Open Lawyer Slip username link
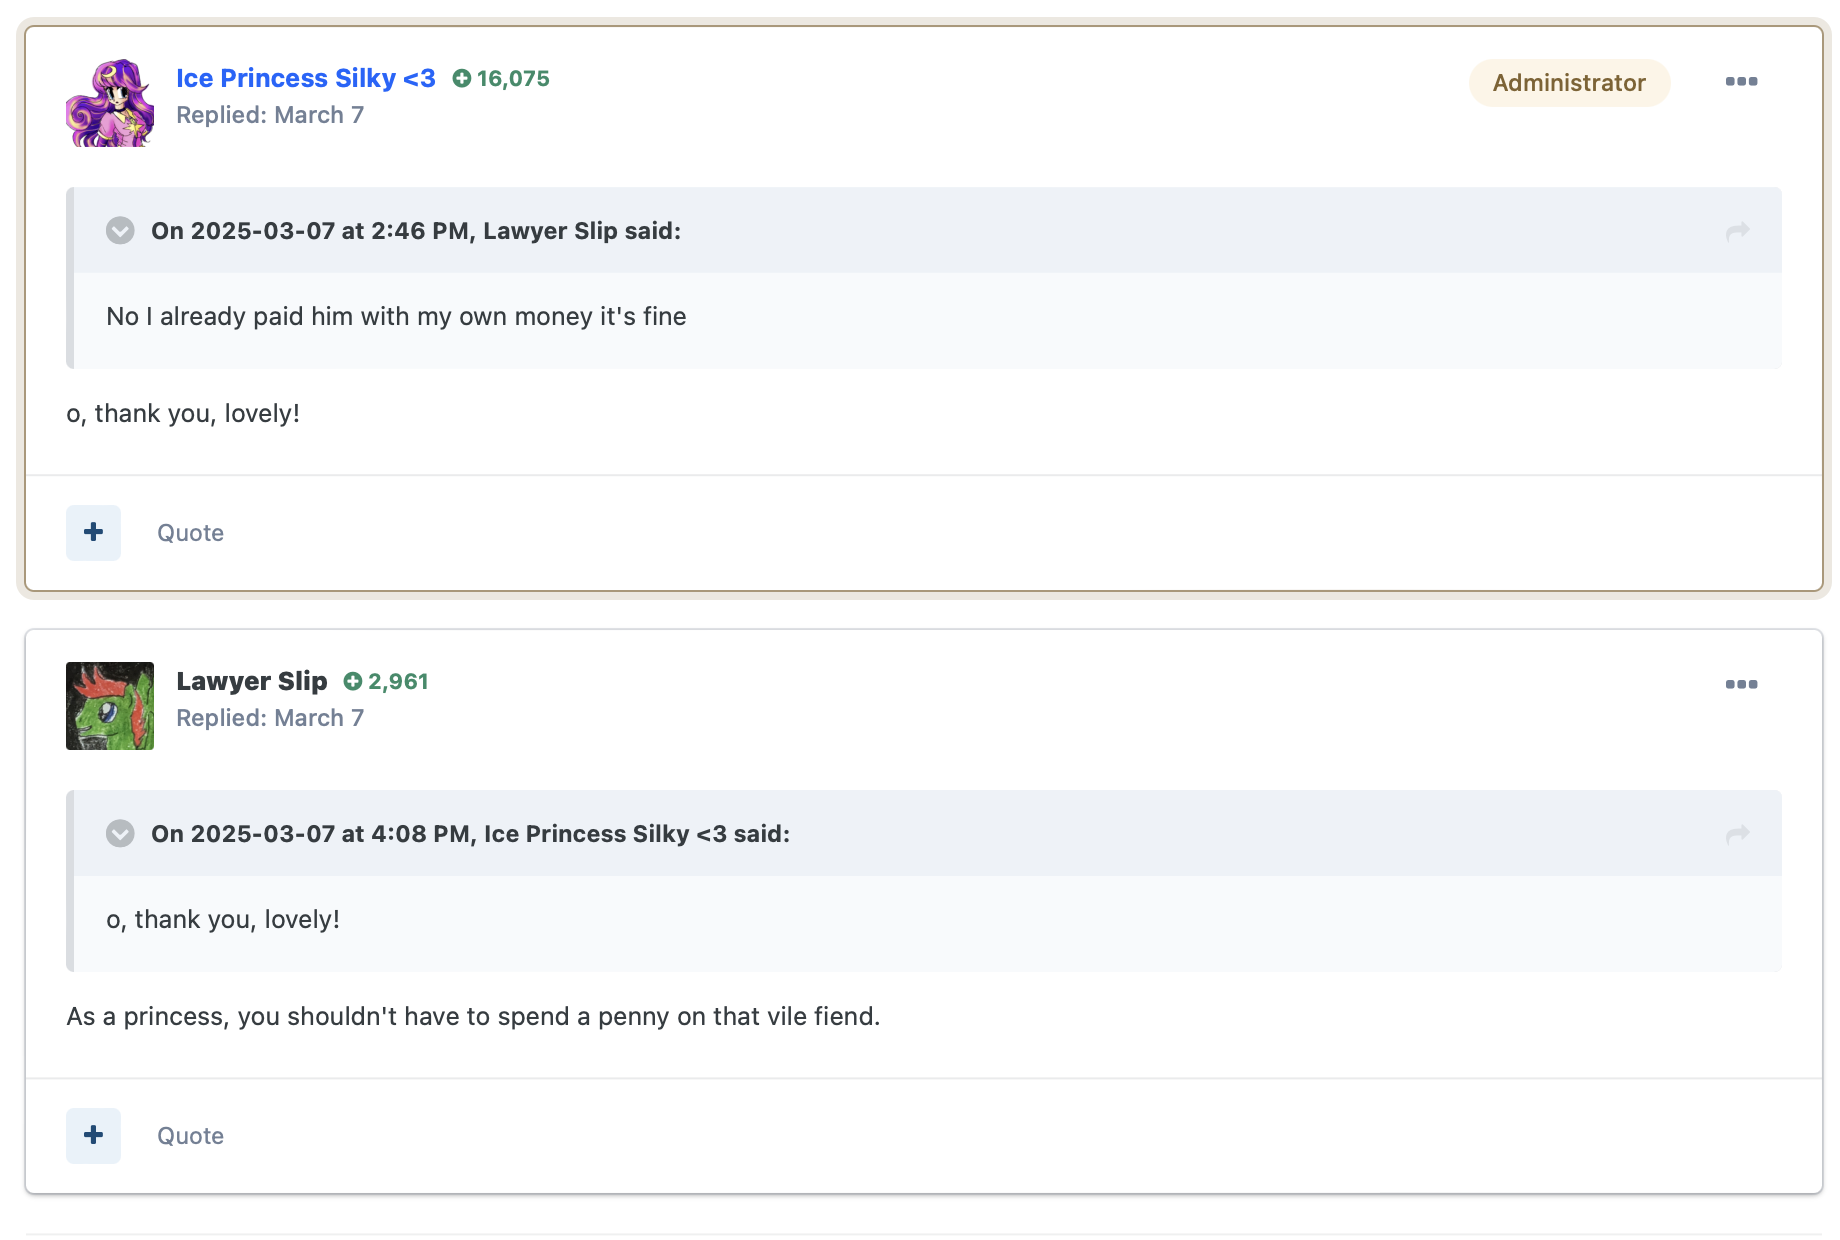This screenshot has width=1840, height=1240. click(252, 681)
